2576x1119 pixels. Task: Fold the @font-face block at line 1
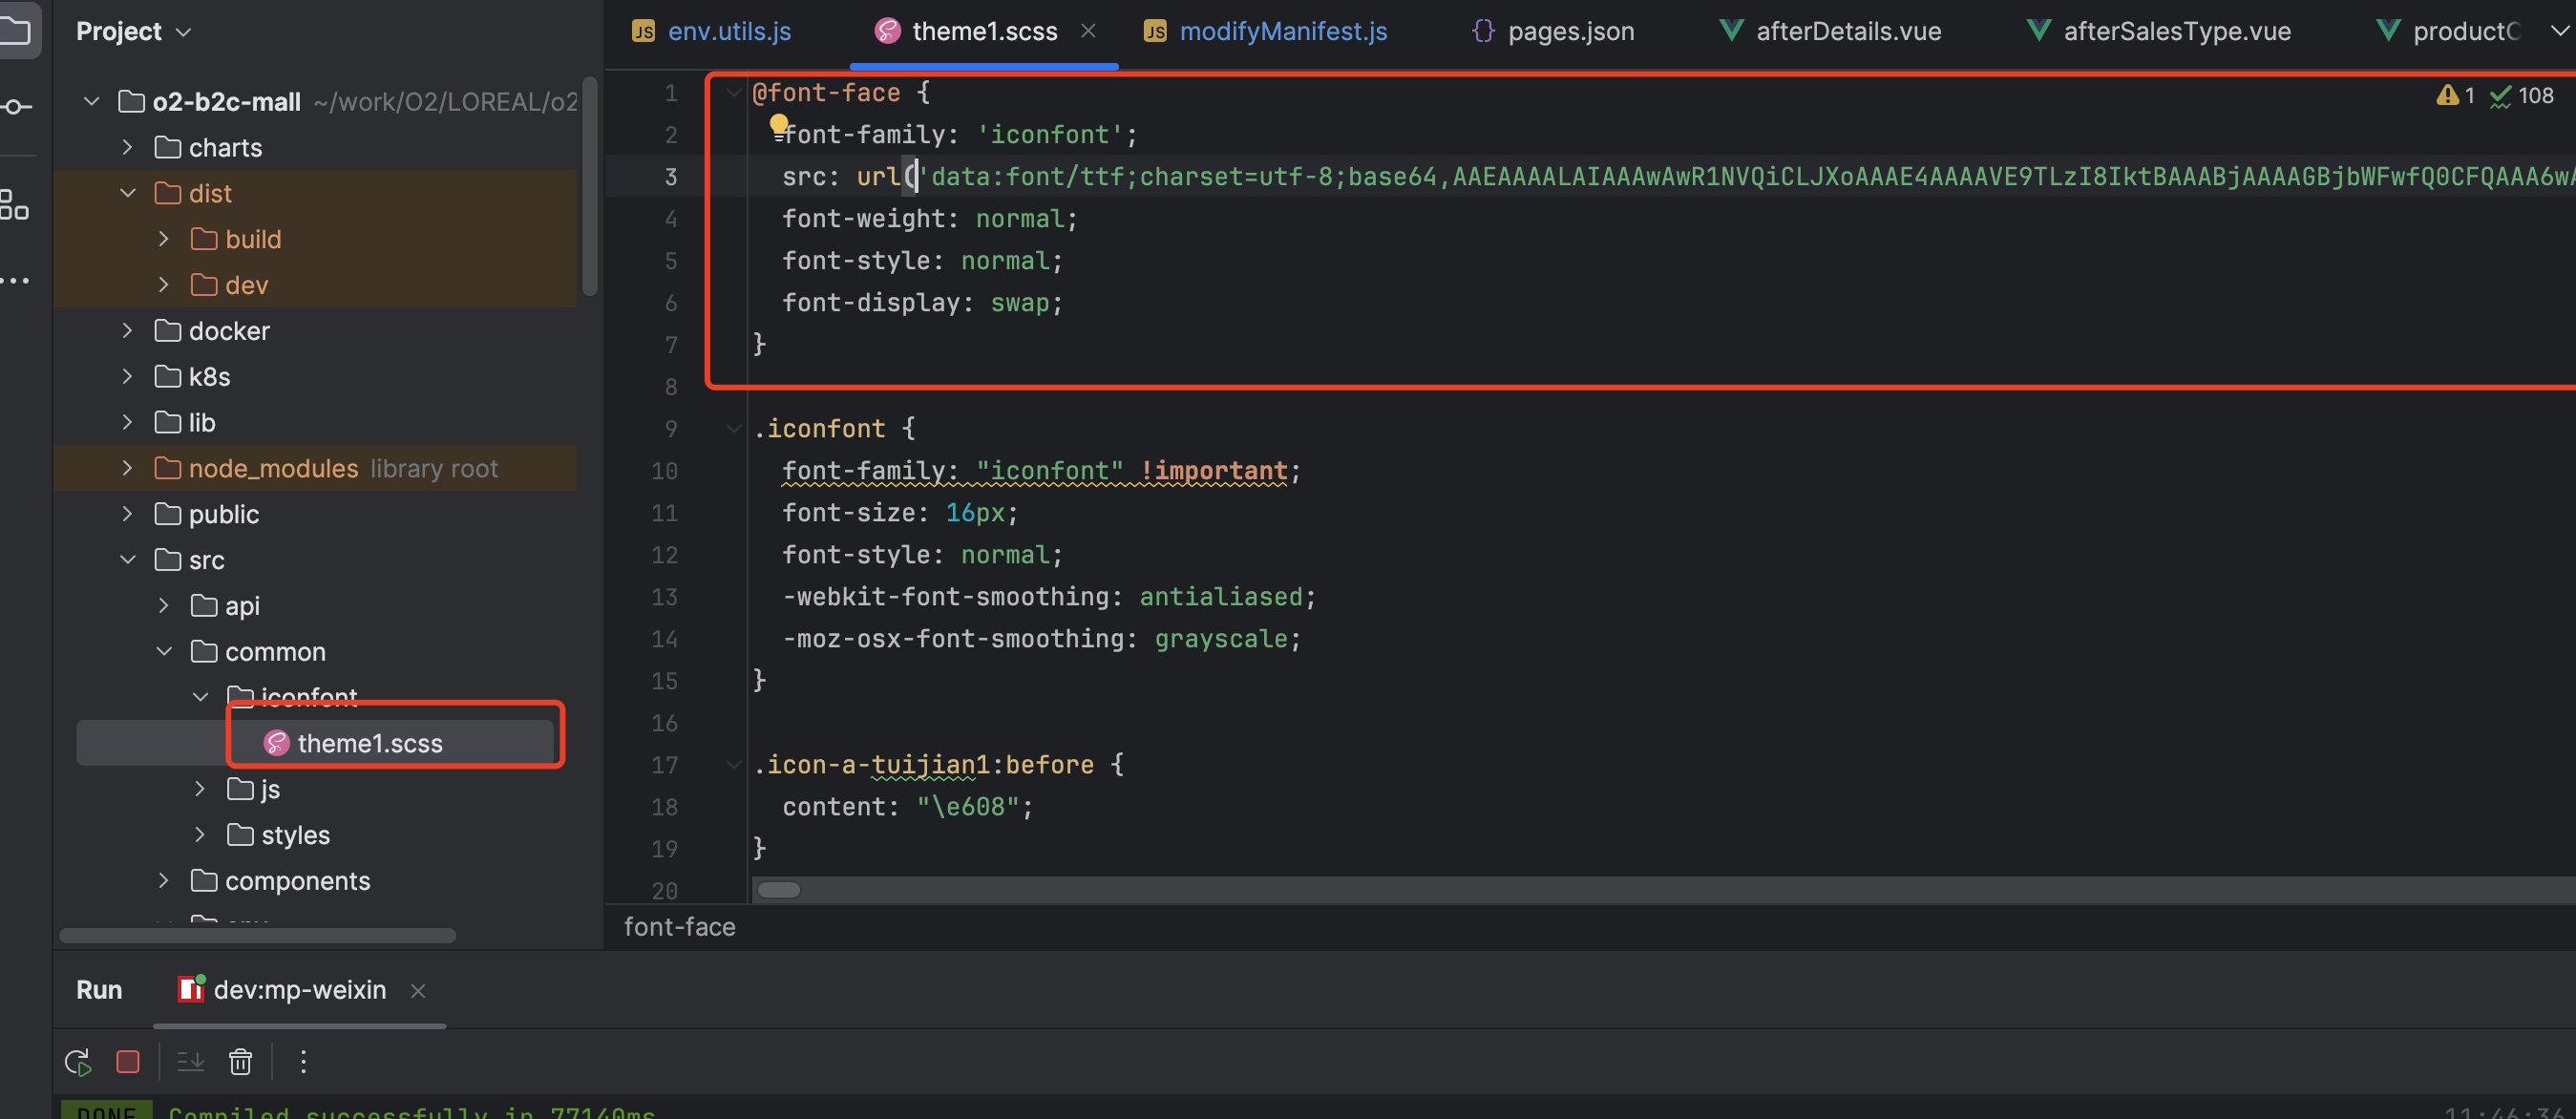[x=733, y=93]
